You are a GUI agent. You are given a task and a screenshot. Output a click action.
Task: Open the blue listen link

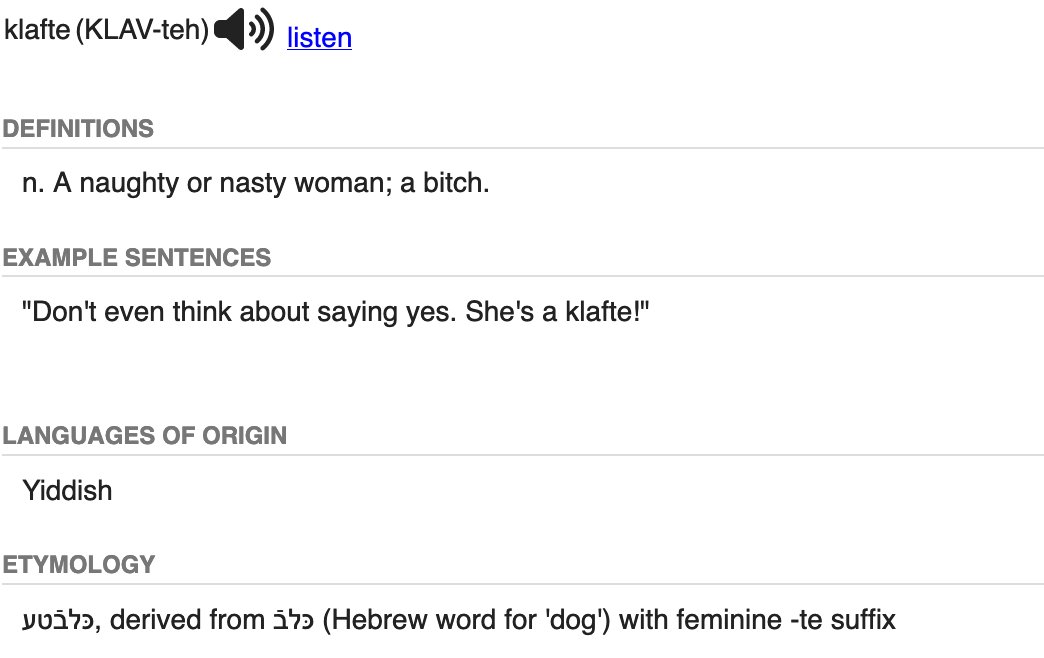[x=320, y=37]
